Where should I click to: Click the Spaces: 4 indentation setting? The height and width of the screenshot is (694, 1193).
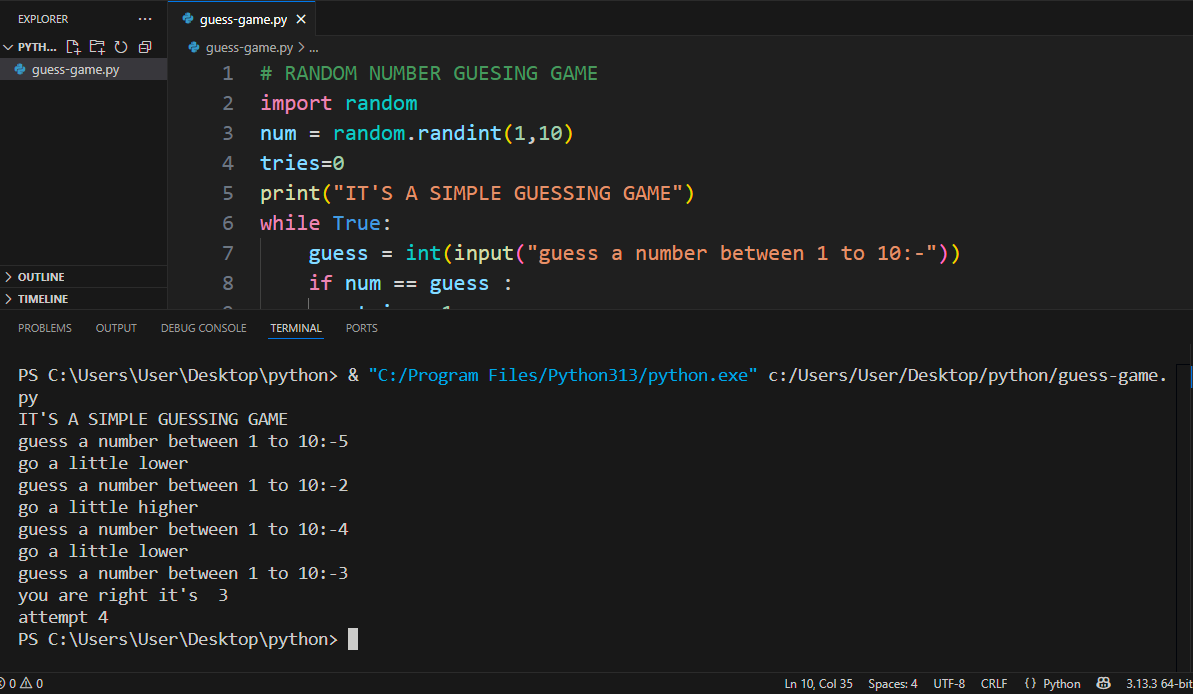892,684
